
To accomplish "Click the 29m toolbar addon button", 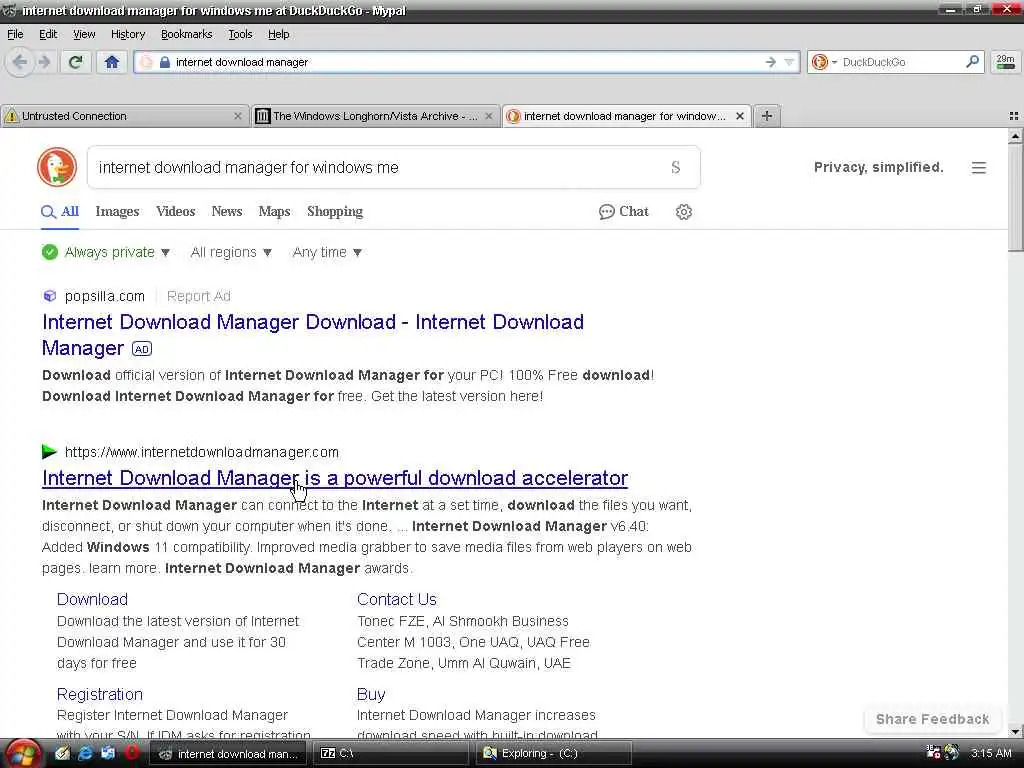I will (x=1006, y=62).
